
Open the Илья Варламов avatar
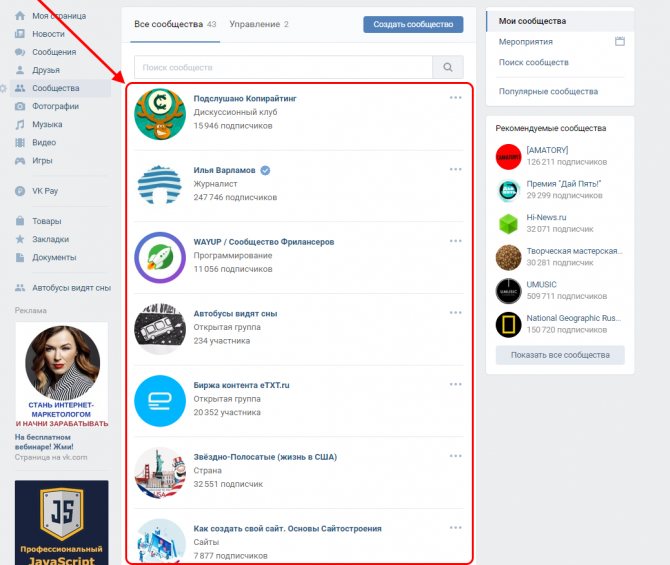(x=160, y=185)
